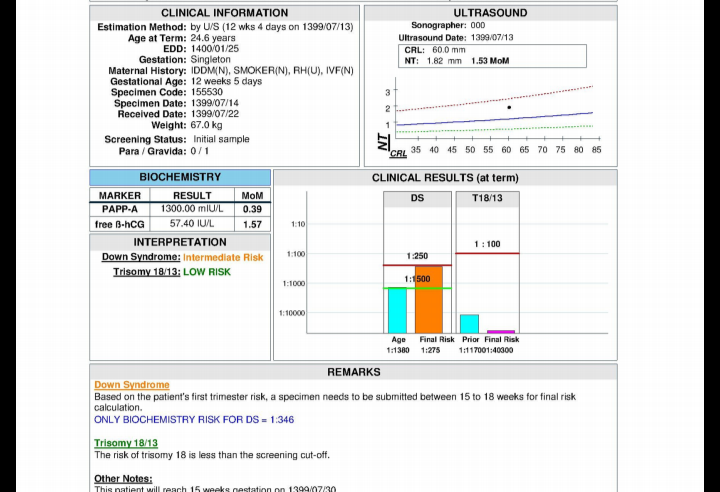Viewport: 720px width, 492px height.
Task: Open the Down Syndrome heading in Remarks
Action: [132, 385]
